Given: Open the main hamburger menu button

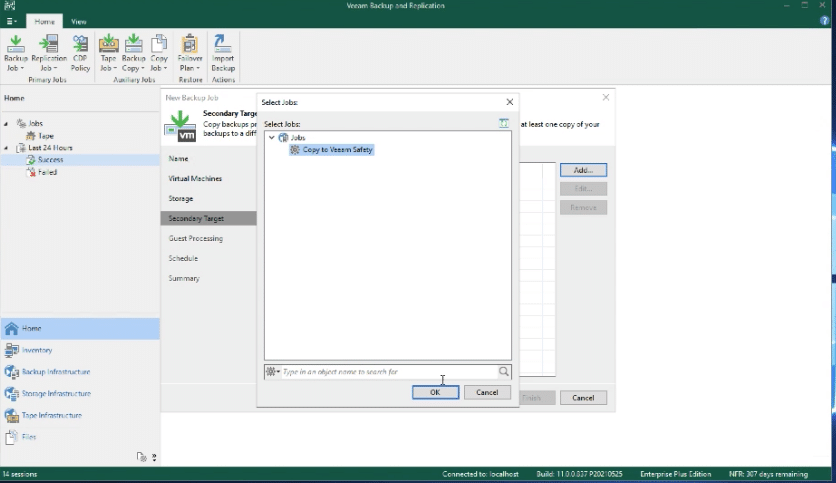Looking at the screenshot, I should point(11,21).
